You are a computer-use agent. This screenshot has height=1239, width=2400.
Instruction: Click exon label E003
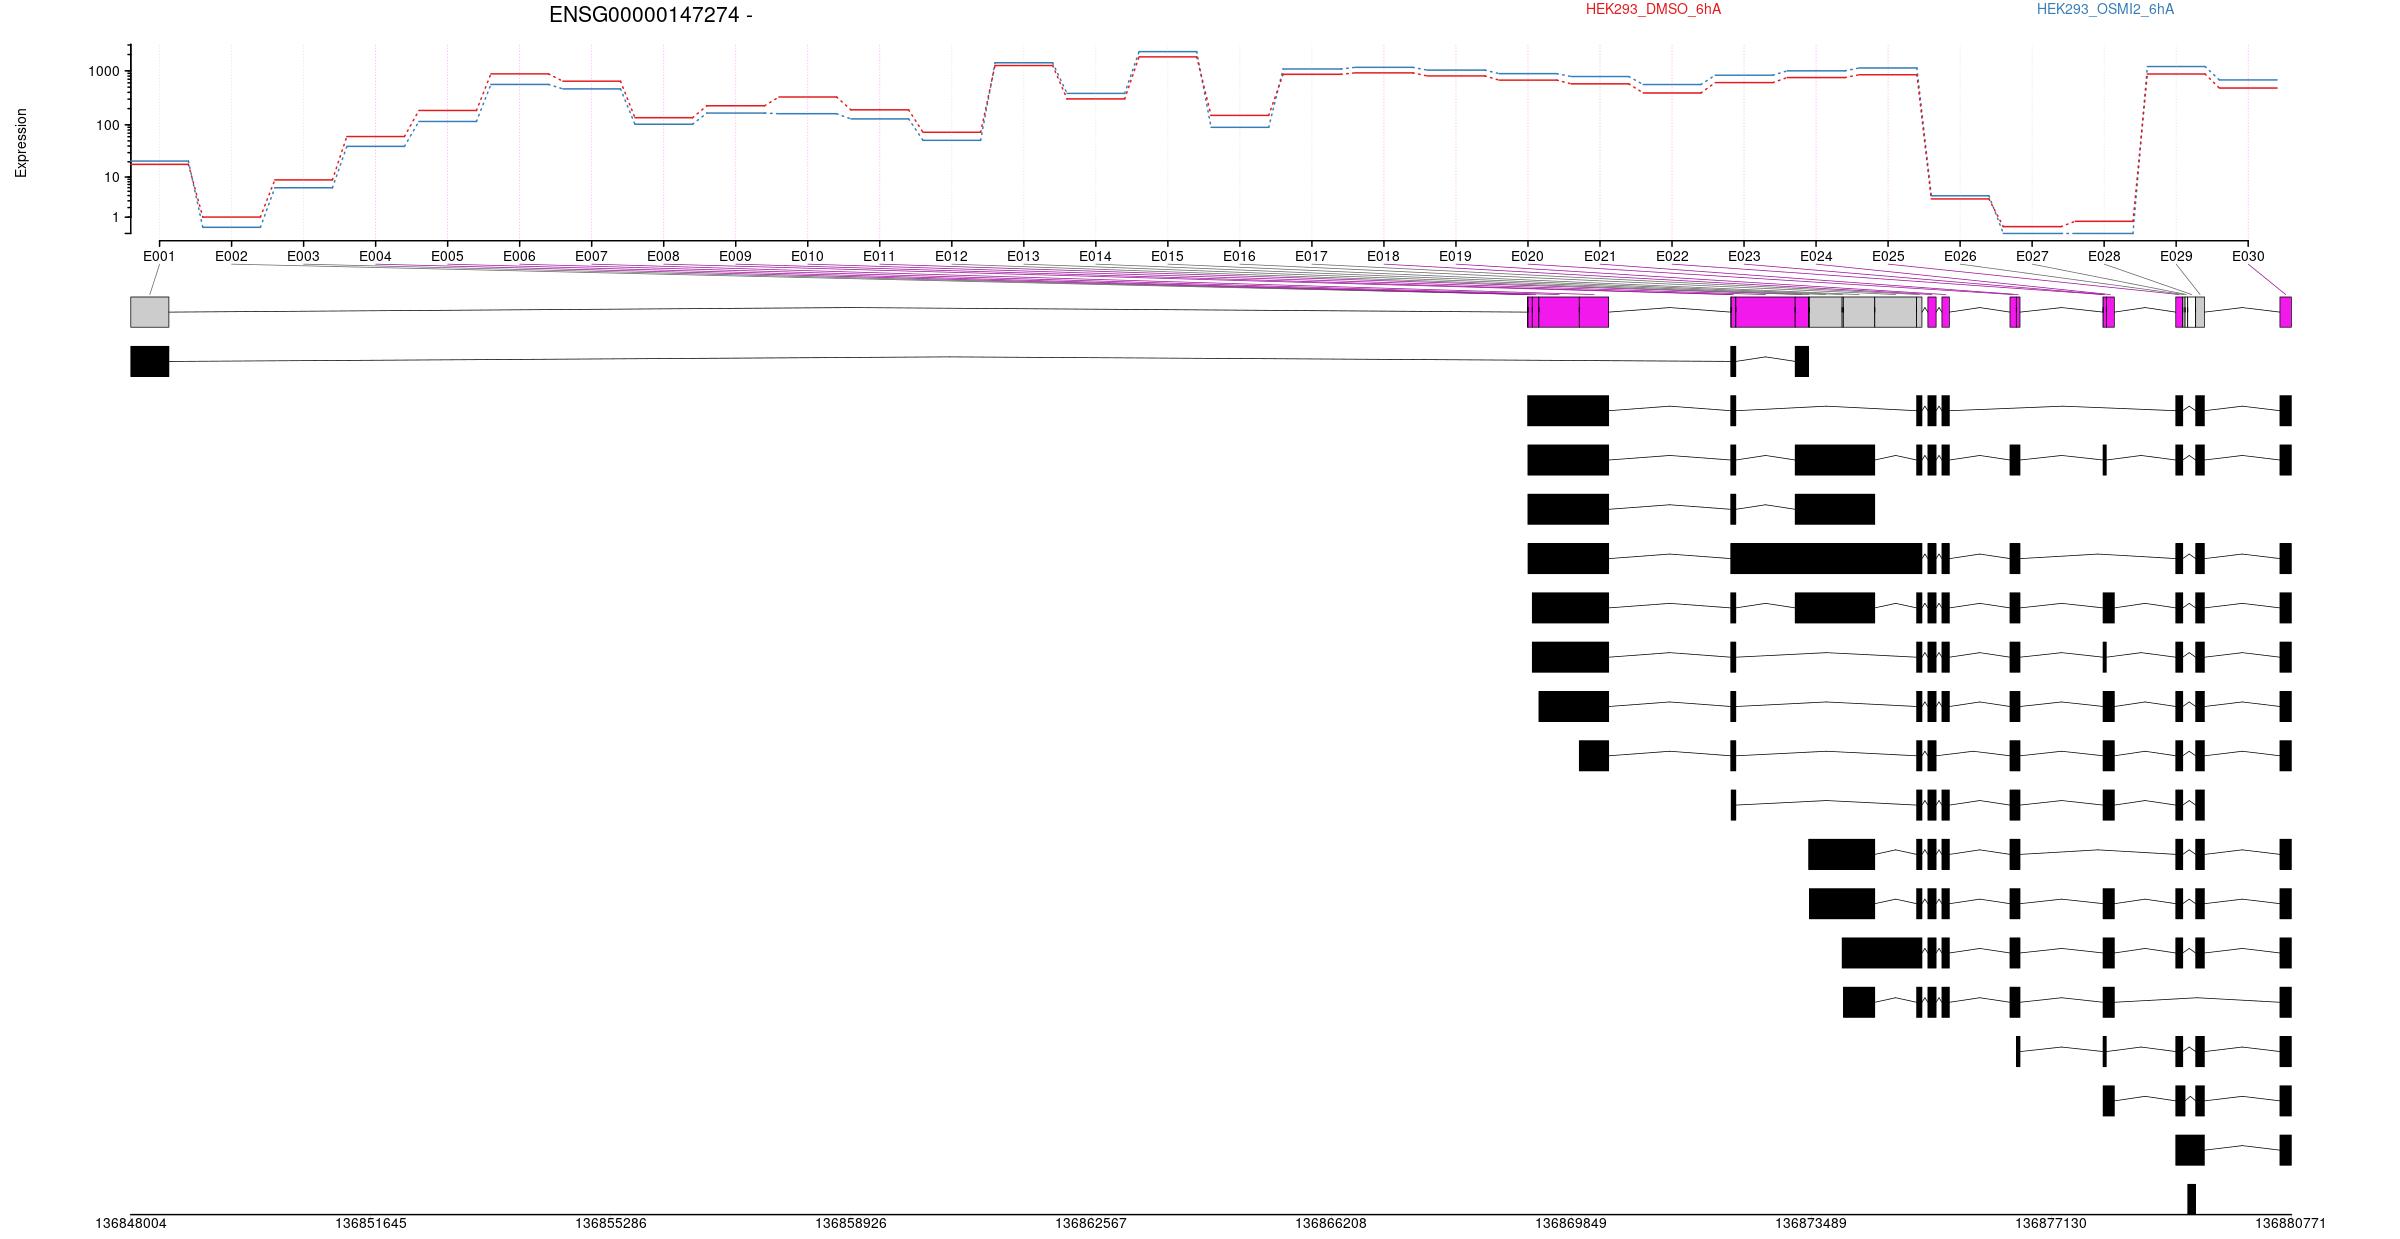tap(303, 256)
